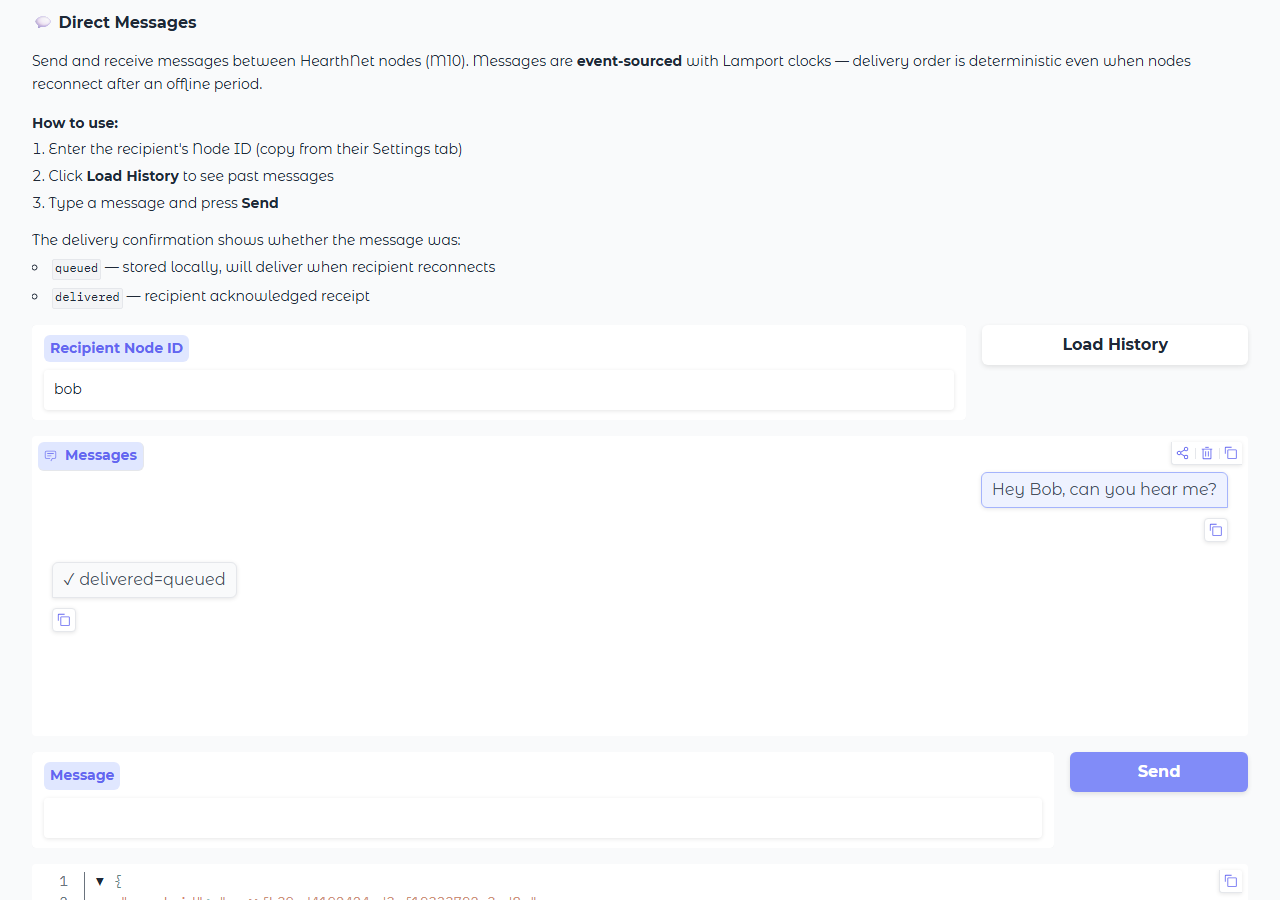Click line number 1 in JSON viewer
The image size is (1280, 900).
[x=63, y=881]
